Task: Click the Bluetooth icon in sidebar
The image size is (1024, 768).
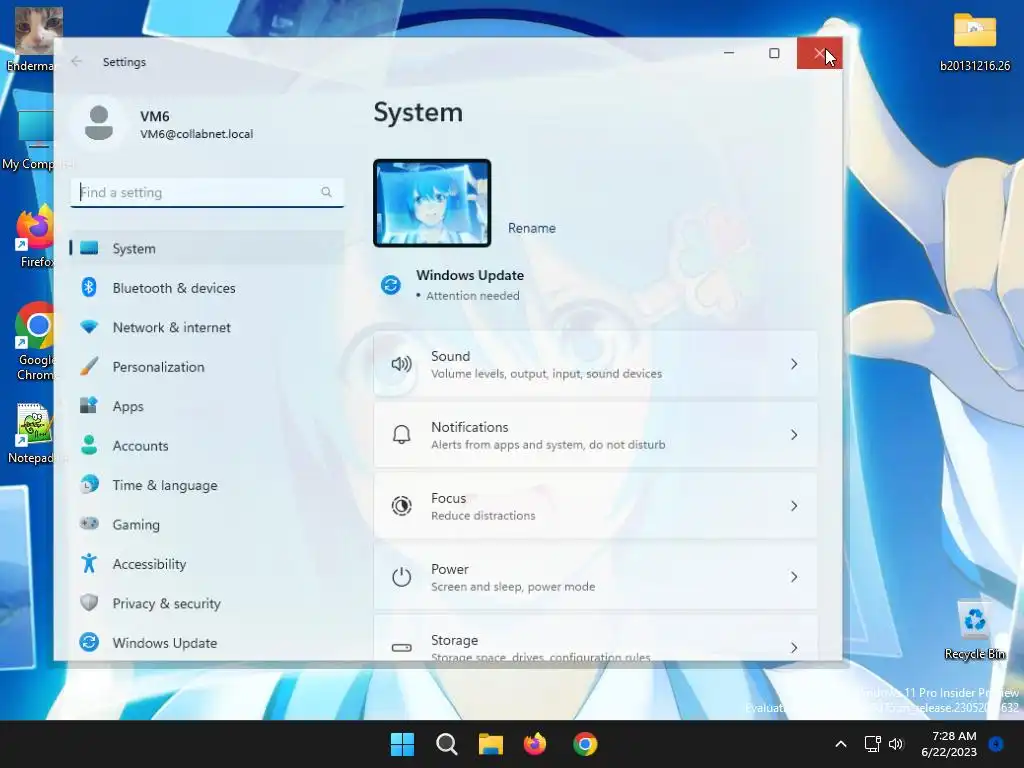Action: click(89, 287)
